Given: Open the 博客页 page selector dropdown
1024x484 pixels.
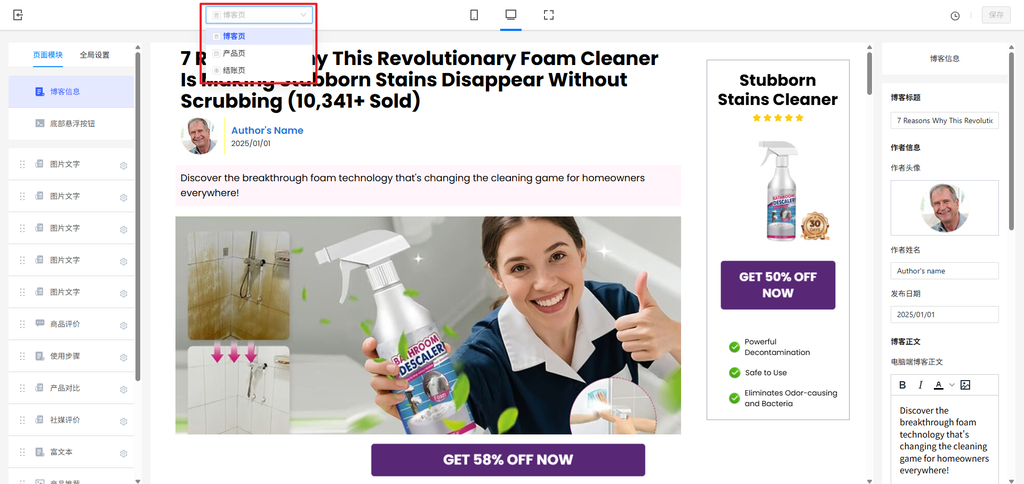Looking at the screenshot, I should tap(259, 14).
